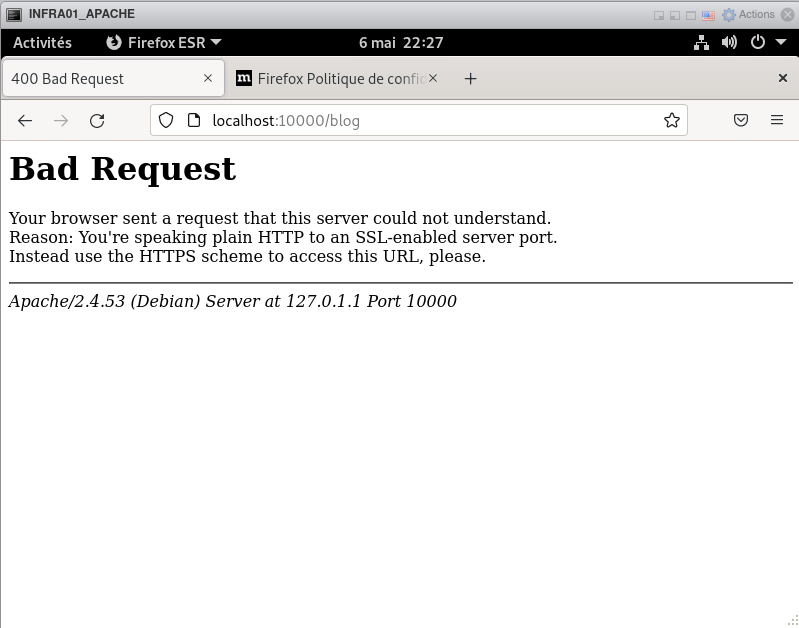The image size is (799, 628).
Task: Expand system menu arrow beside power icon
Action: click(778, 42)
